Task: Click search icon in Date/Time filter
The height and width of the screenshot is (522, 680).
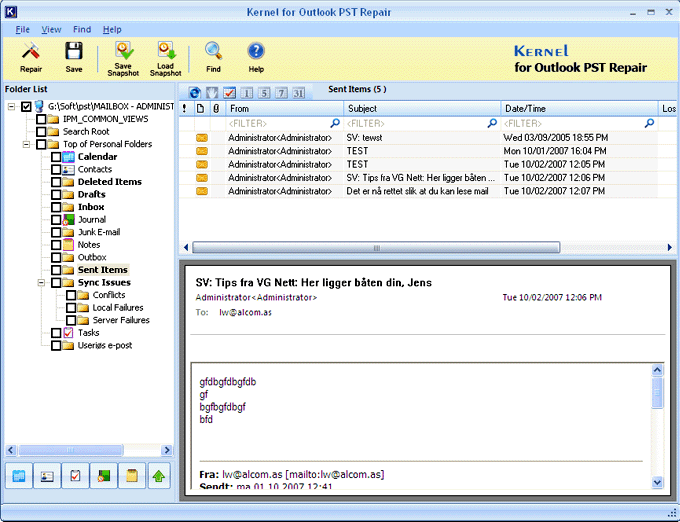Action: [x=649, y=123]
